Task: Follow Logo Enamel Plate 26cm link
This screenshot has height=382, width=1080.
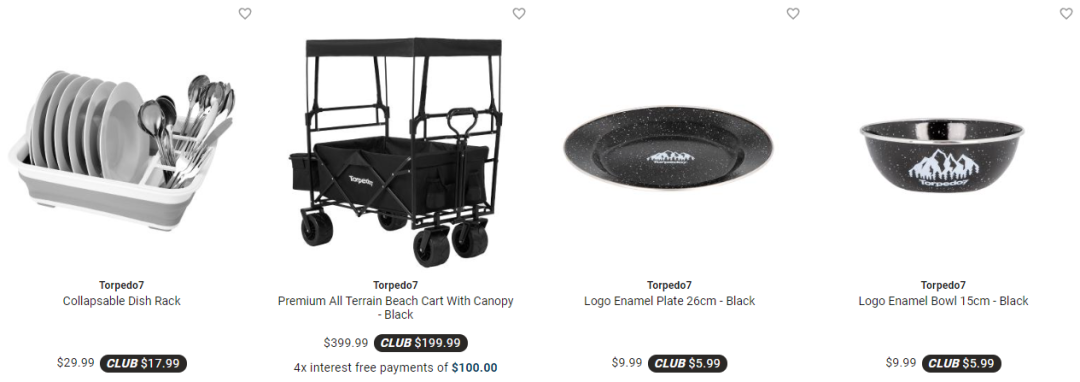Action: coord(669,301)
